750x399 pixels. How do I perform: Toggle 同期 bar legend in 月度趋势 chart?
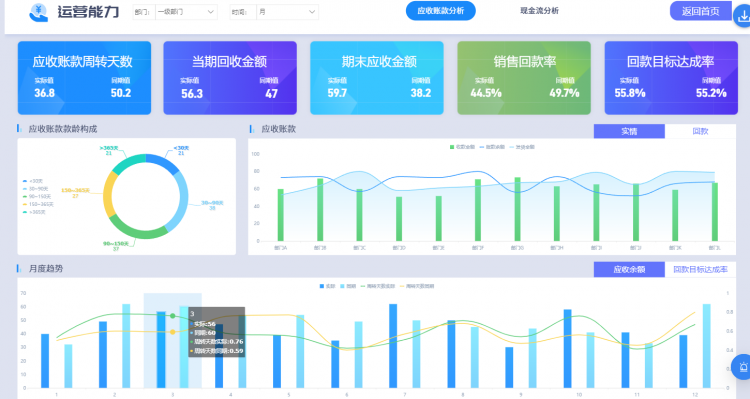pos(348,286)
